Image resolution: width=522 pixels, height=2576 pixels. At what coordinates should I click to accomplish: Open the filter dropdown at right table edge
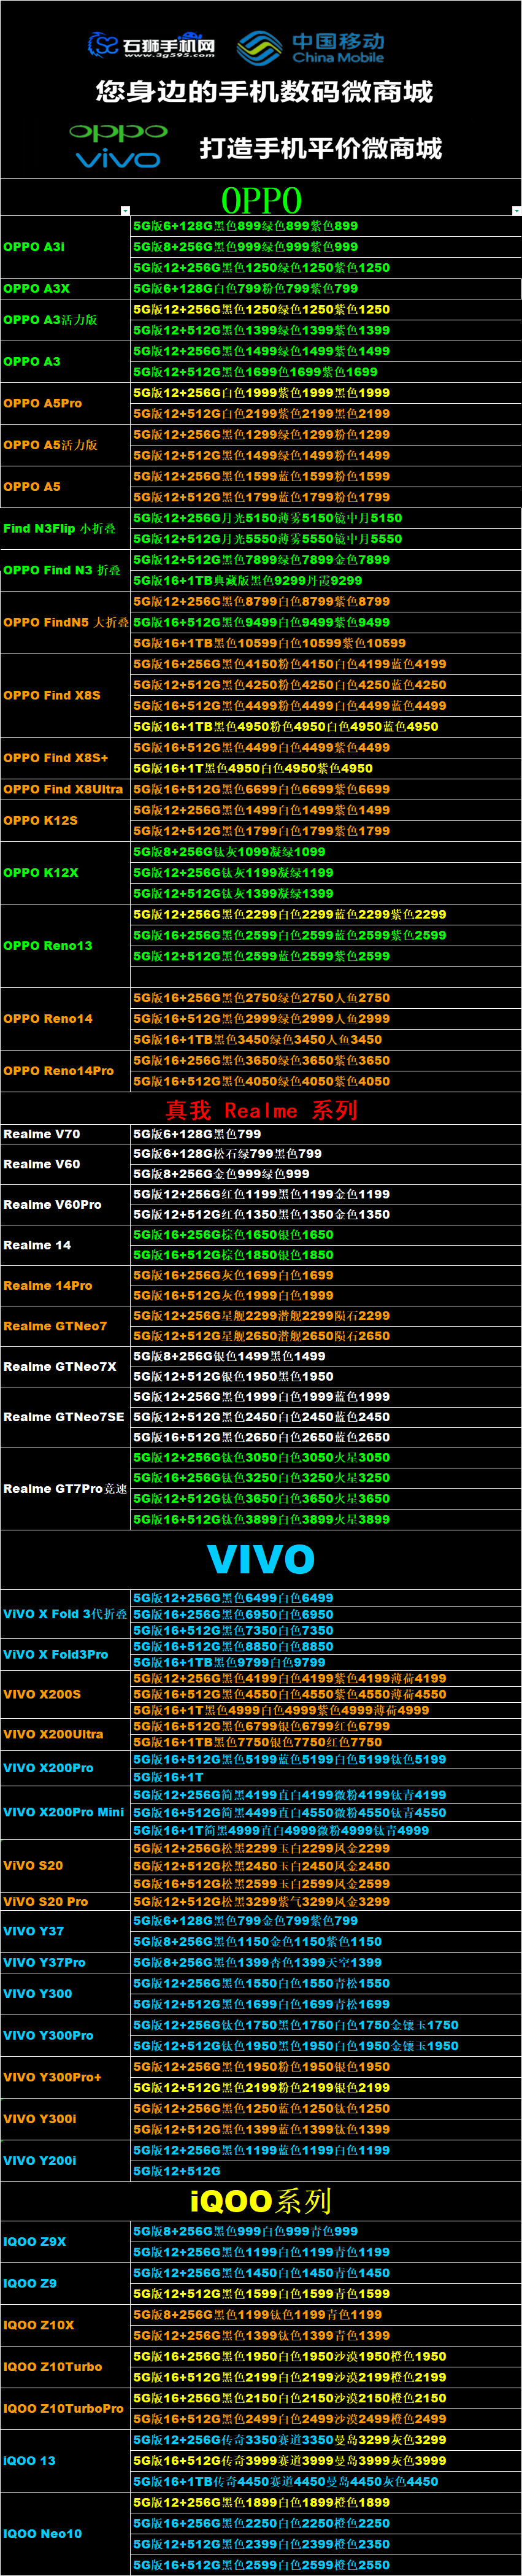point(516,211)
